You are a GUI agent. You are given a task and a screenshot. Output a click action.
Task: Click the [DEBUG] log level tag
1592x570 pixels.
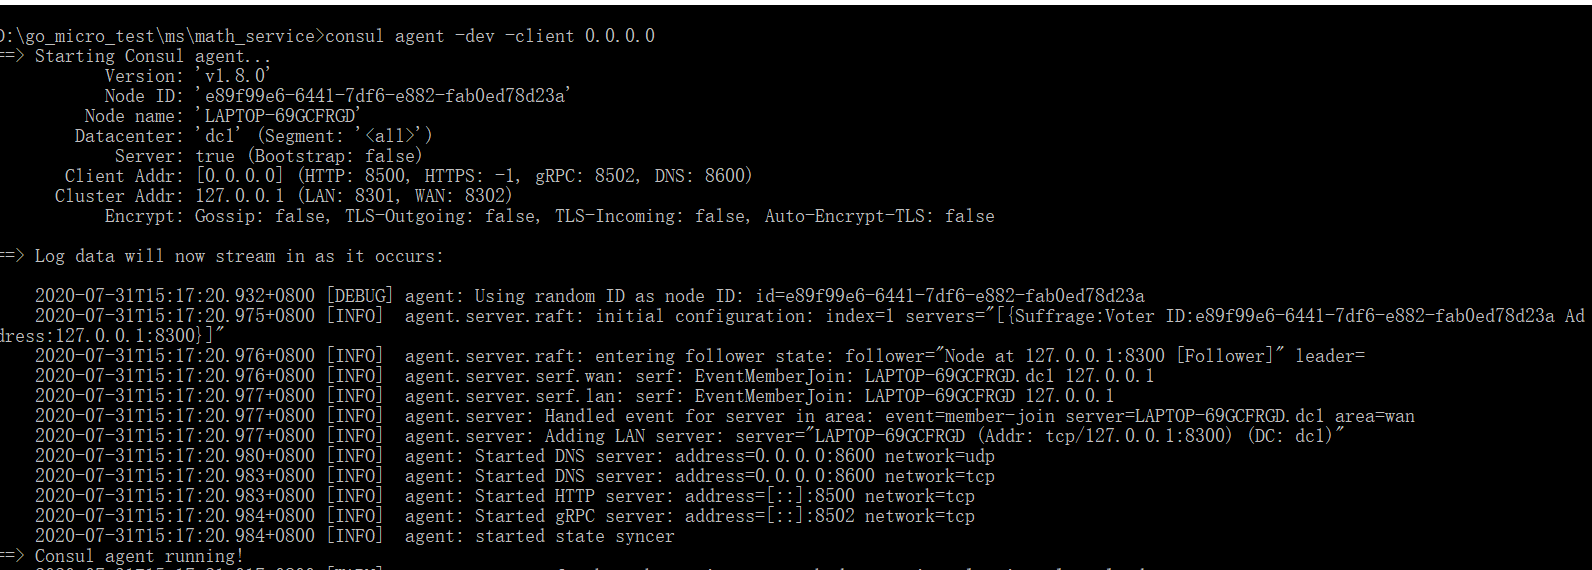click(x=360, y=296)
